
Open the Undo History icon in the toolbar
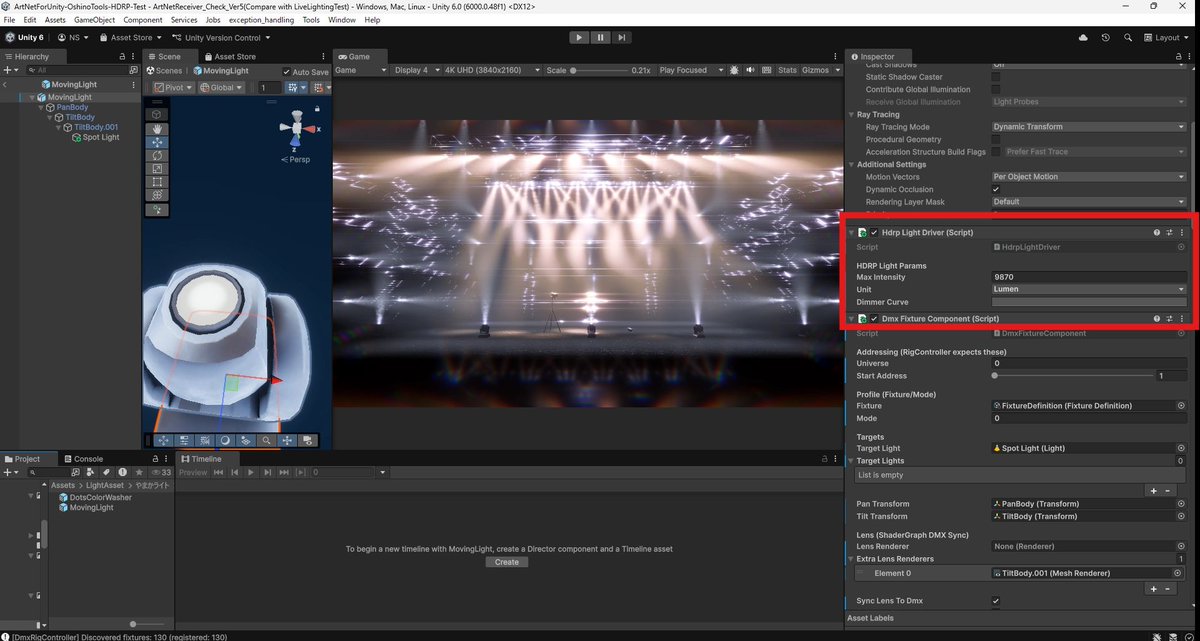point(1106,37)
